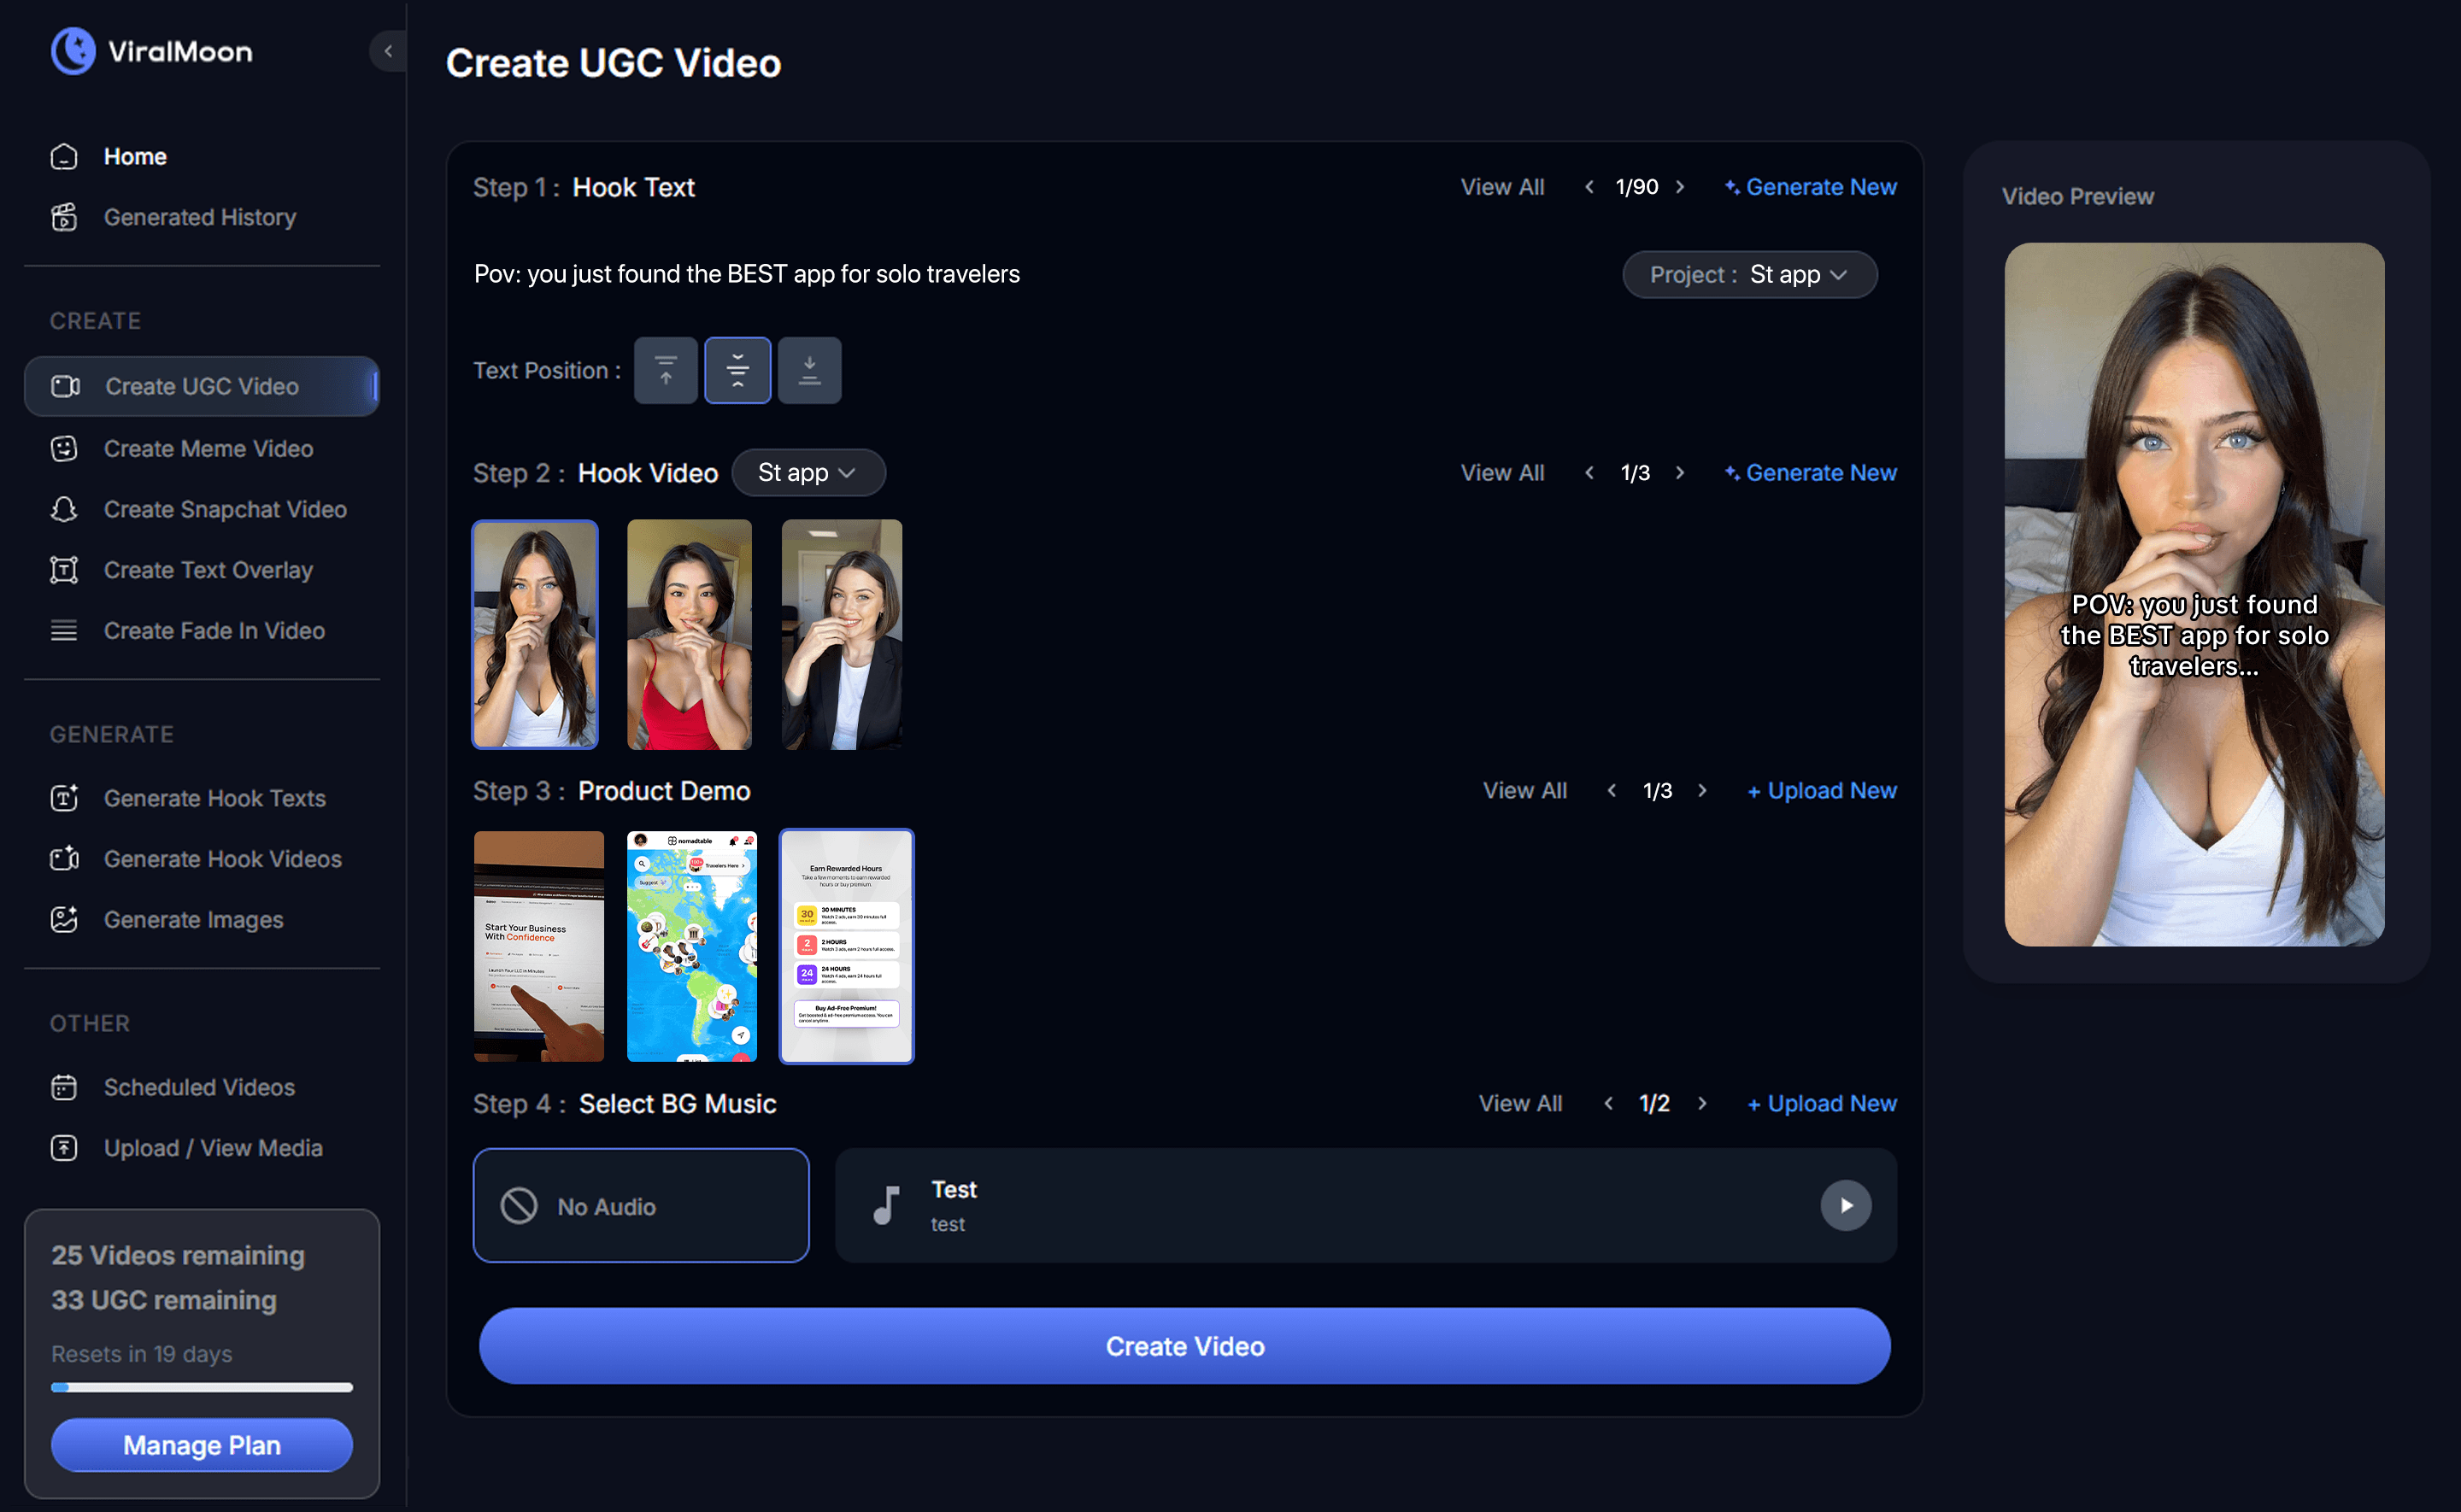
Task: Play the Test music track
Action: [x=1845, y=1205]
